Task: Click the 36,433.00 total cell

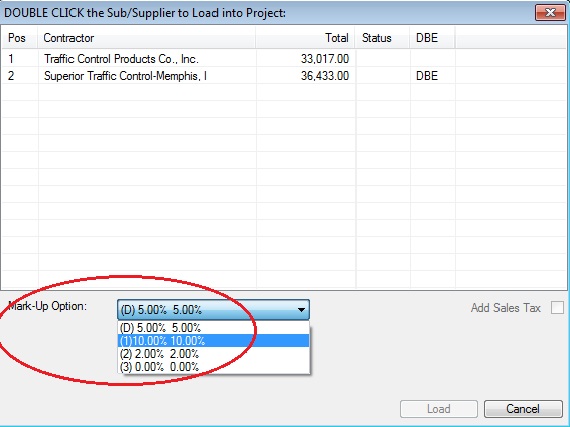Action: click(325, 76)
